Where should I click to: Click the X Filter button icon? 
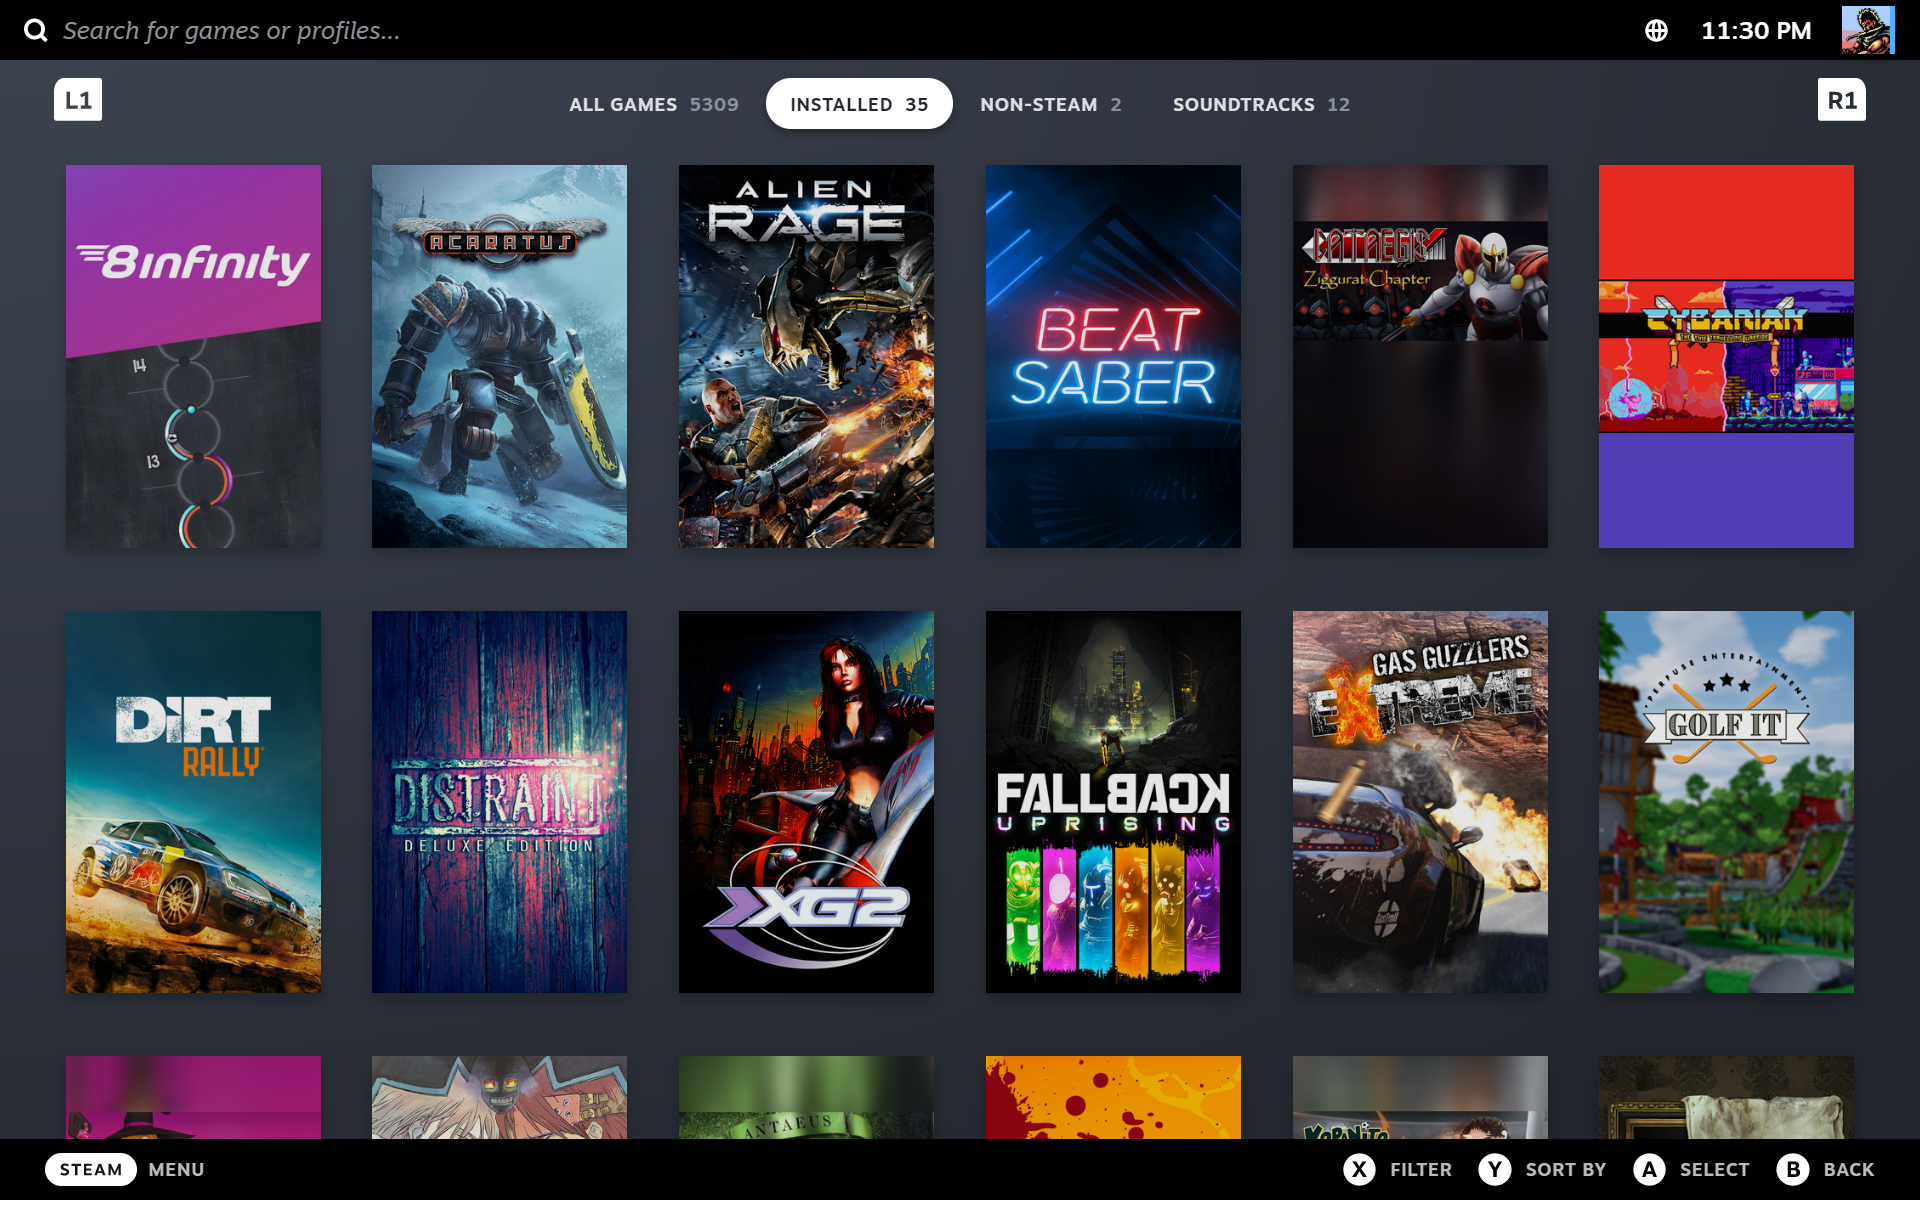(1359, 1169)
